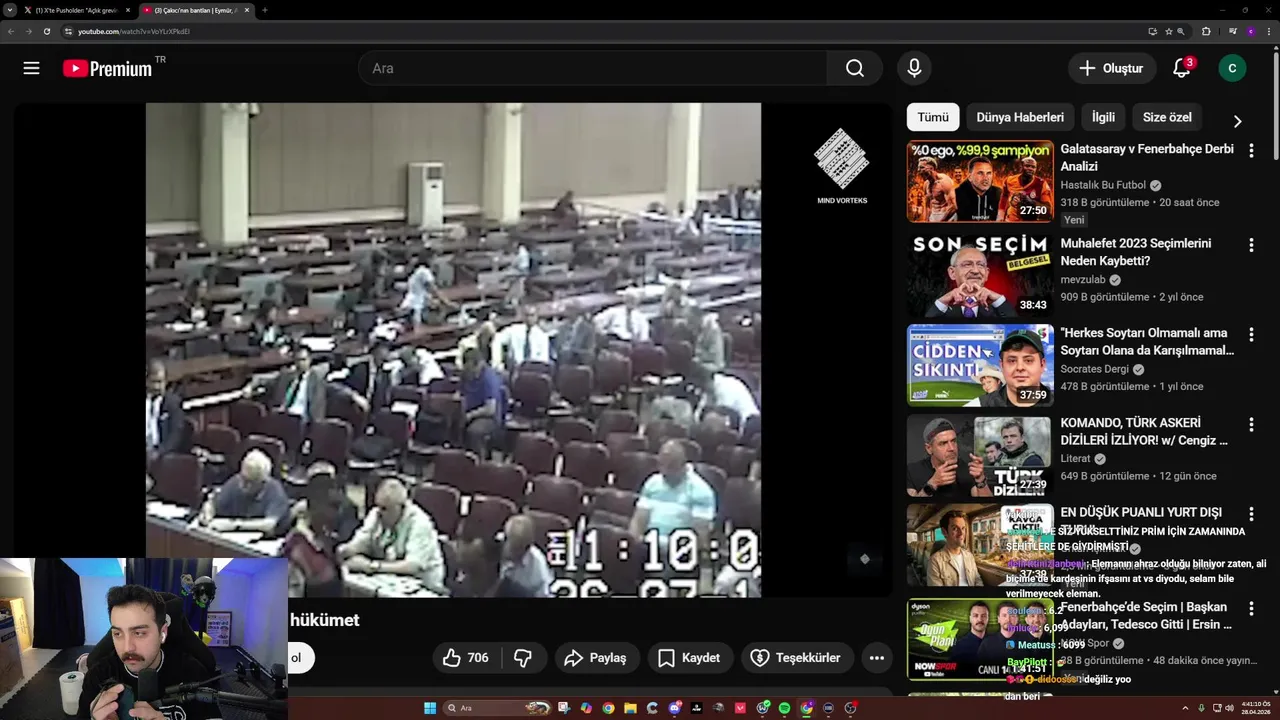Open Chrome from the taskbar
This screenshot has width=1280, height=720.
coord(608,708)
